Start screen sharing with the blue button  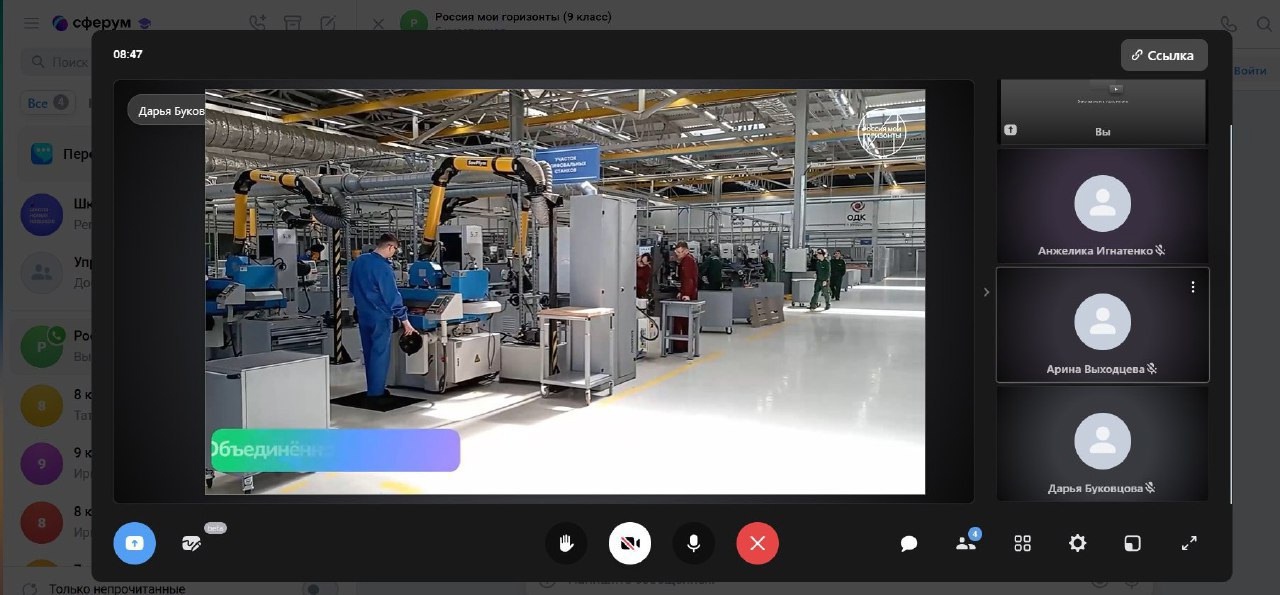pyautogui.click(x=134, y=543)
